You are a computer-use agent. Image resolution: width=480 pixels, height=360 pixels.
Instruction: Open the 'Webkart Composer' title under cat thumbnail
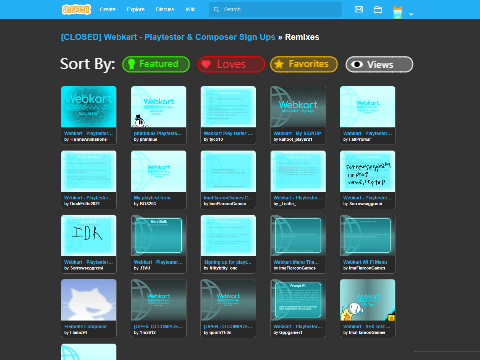click(x=85, y=327)
